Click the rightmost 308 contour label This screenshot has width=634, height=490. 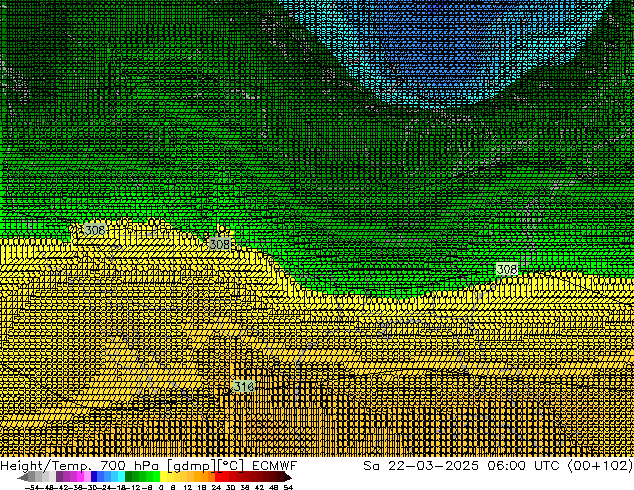click(507, 269)
